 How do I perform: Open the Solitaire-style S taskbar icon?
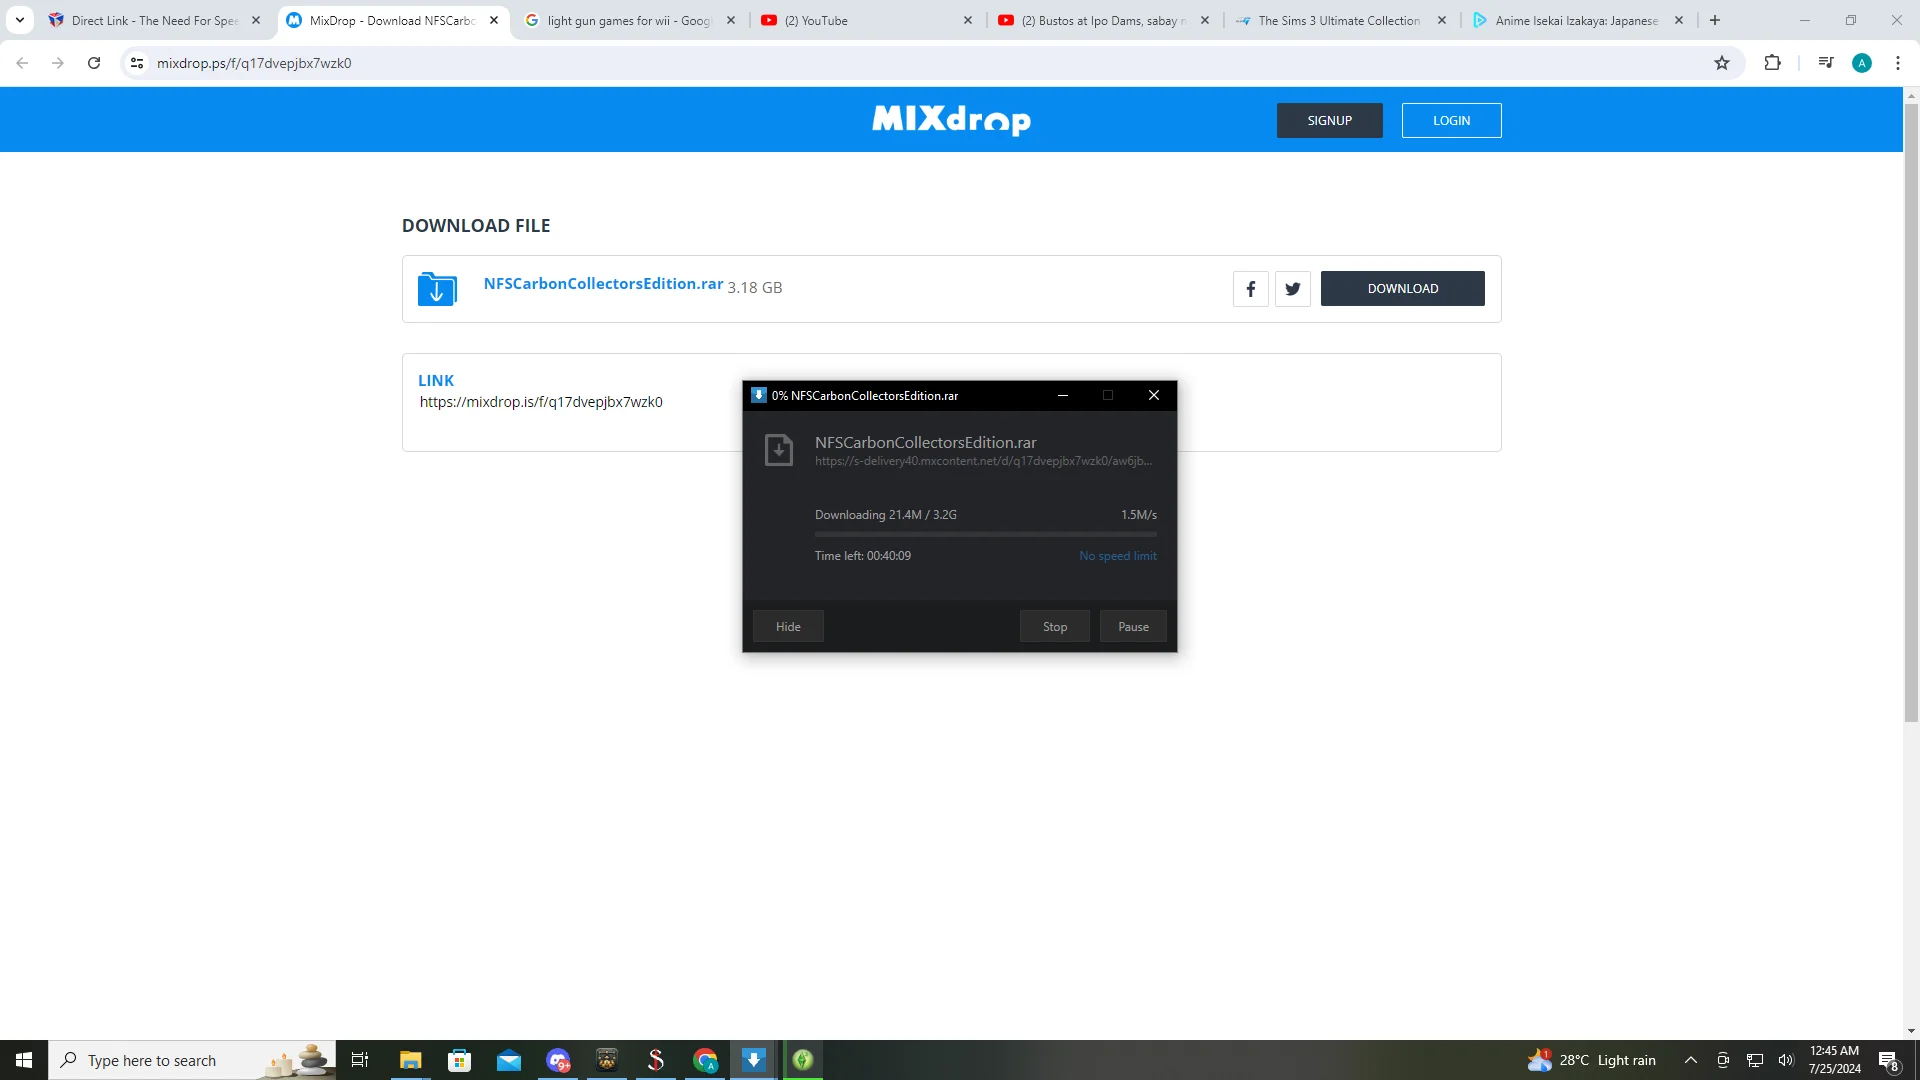click(x=656, y=1060)
